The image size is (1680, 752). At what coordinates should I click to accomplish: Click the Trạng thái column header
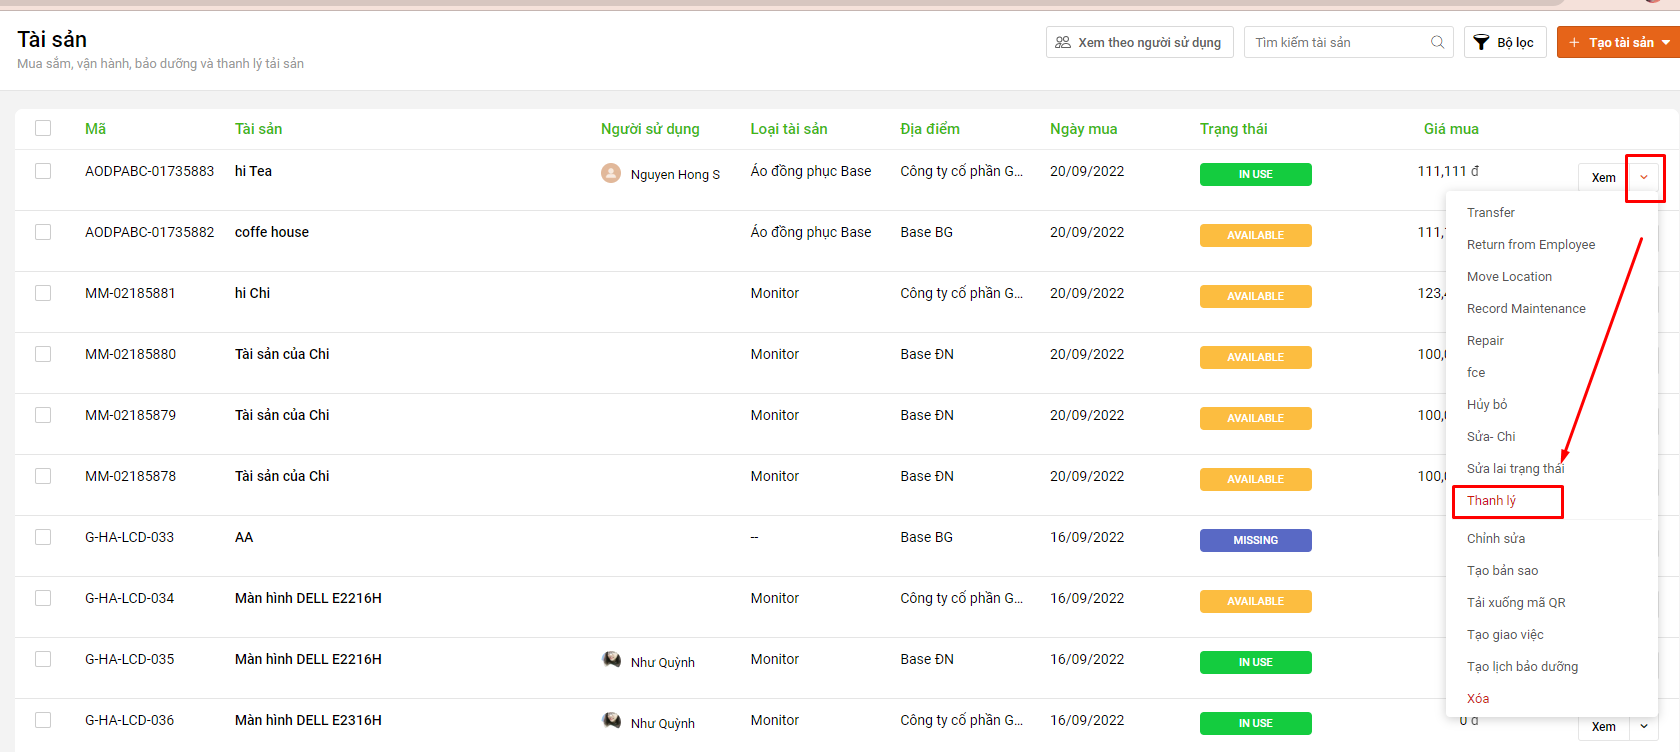[x=1234, y=129]
